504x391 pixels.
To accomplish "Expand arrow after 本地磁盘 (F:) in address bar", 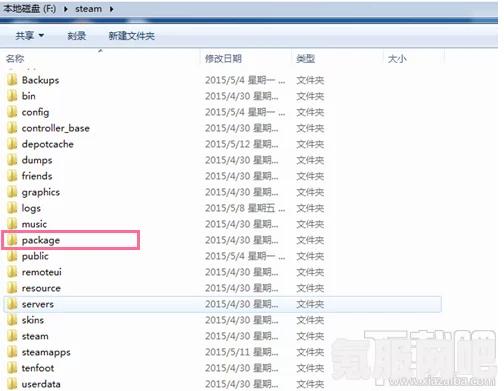I will (66, 9).
